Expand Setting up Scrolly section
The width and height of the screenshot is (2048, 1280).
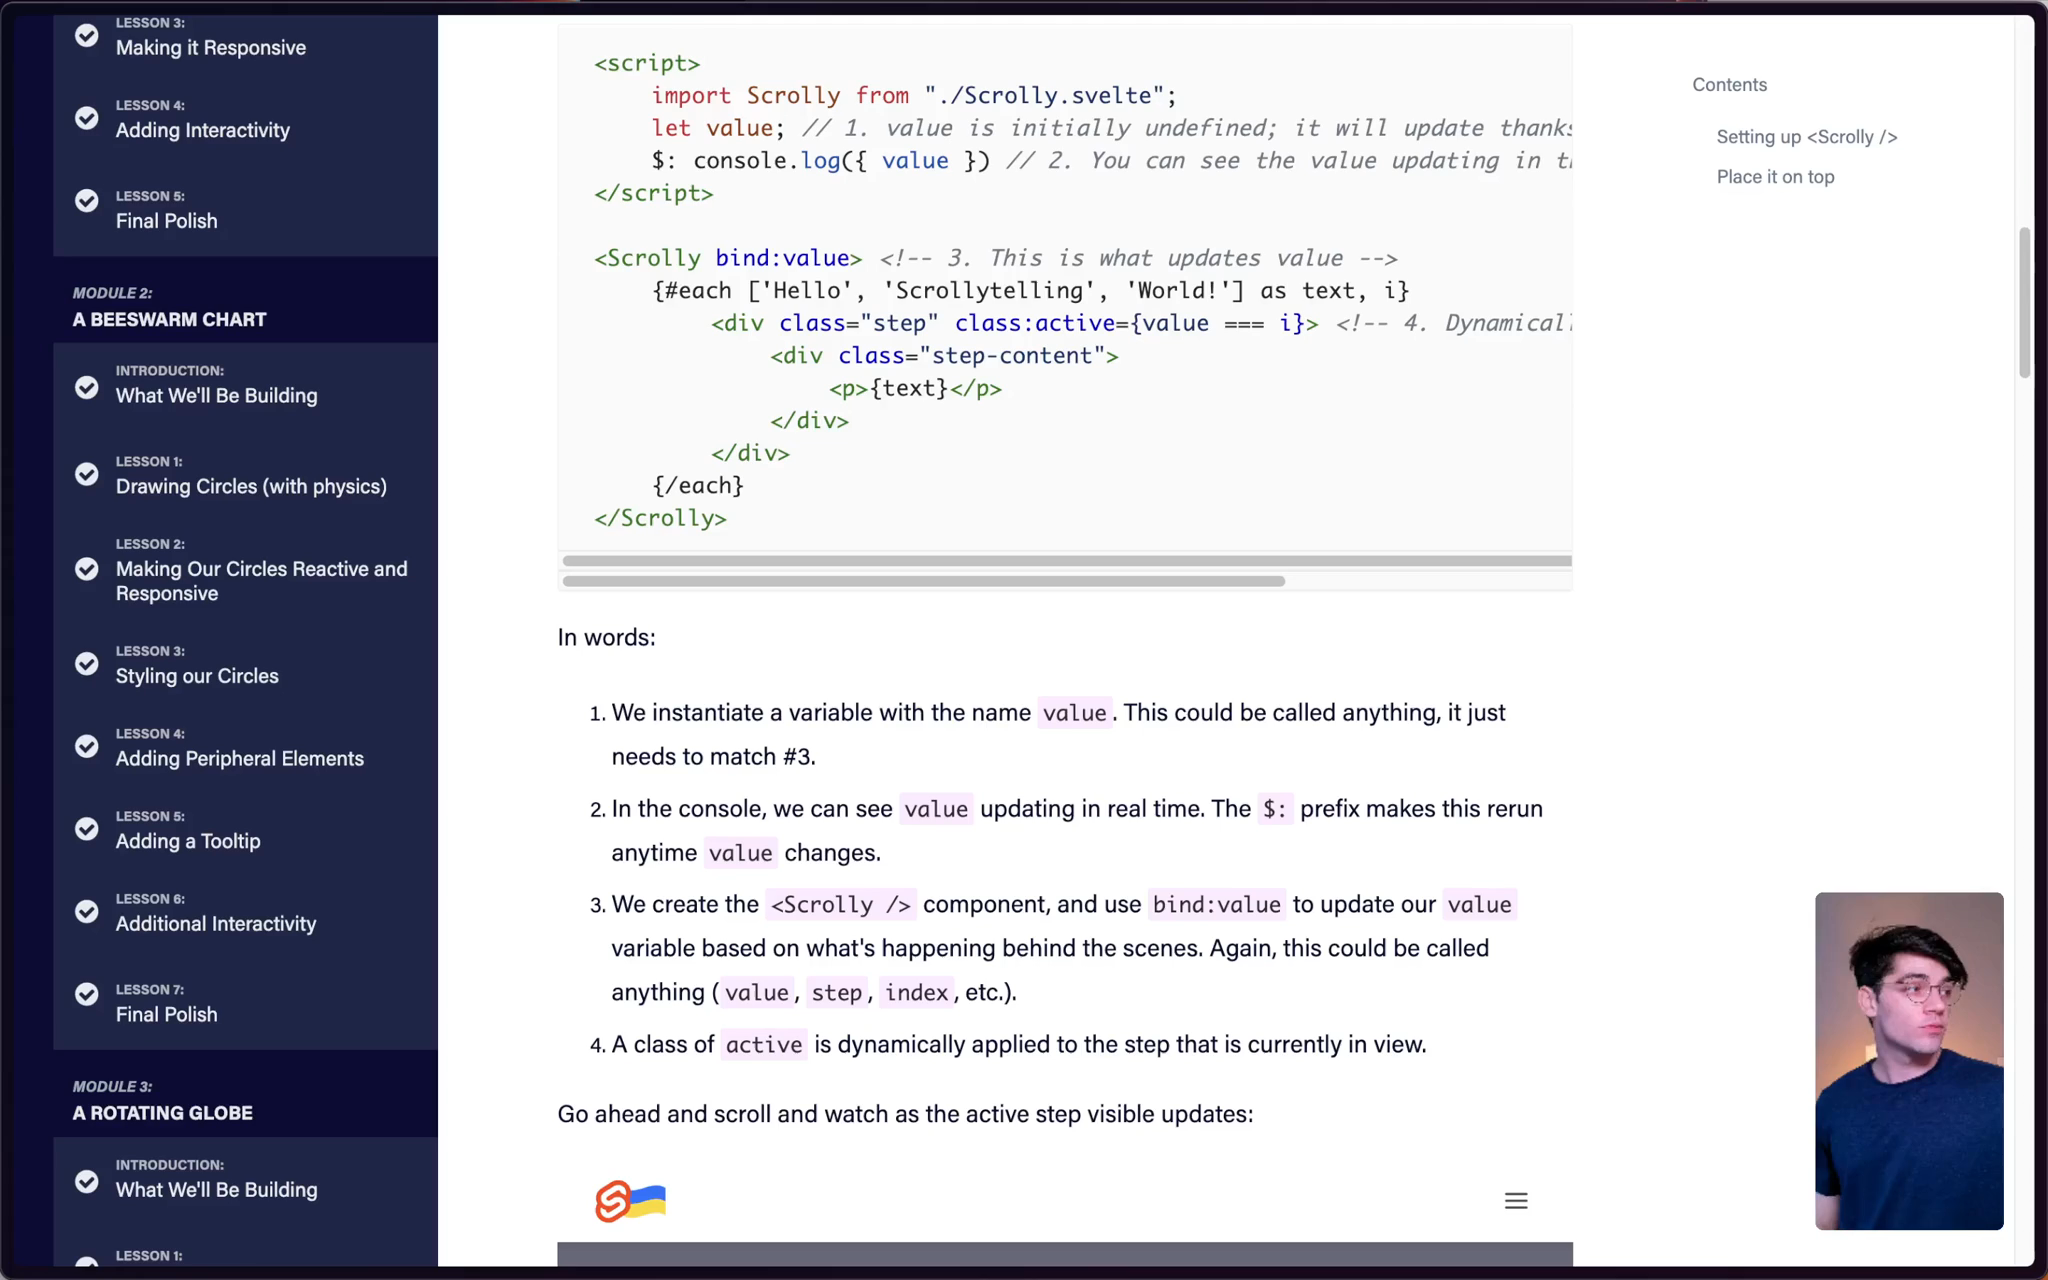1805,136
